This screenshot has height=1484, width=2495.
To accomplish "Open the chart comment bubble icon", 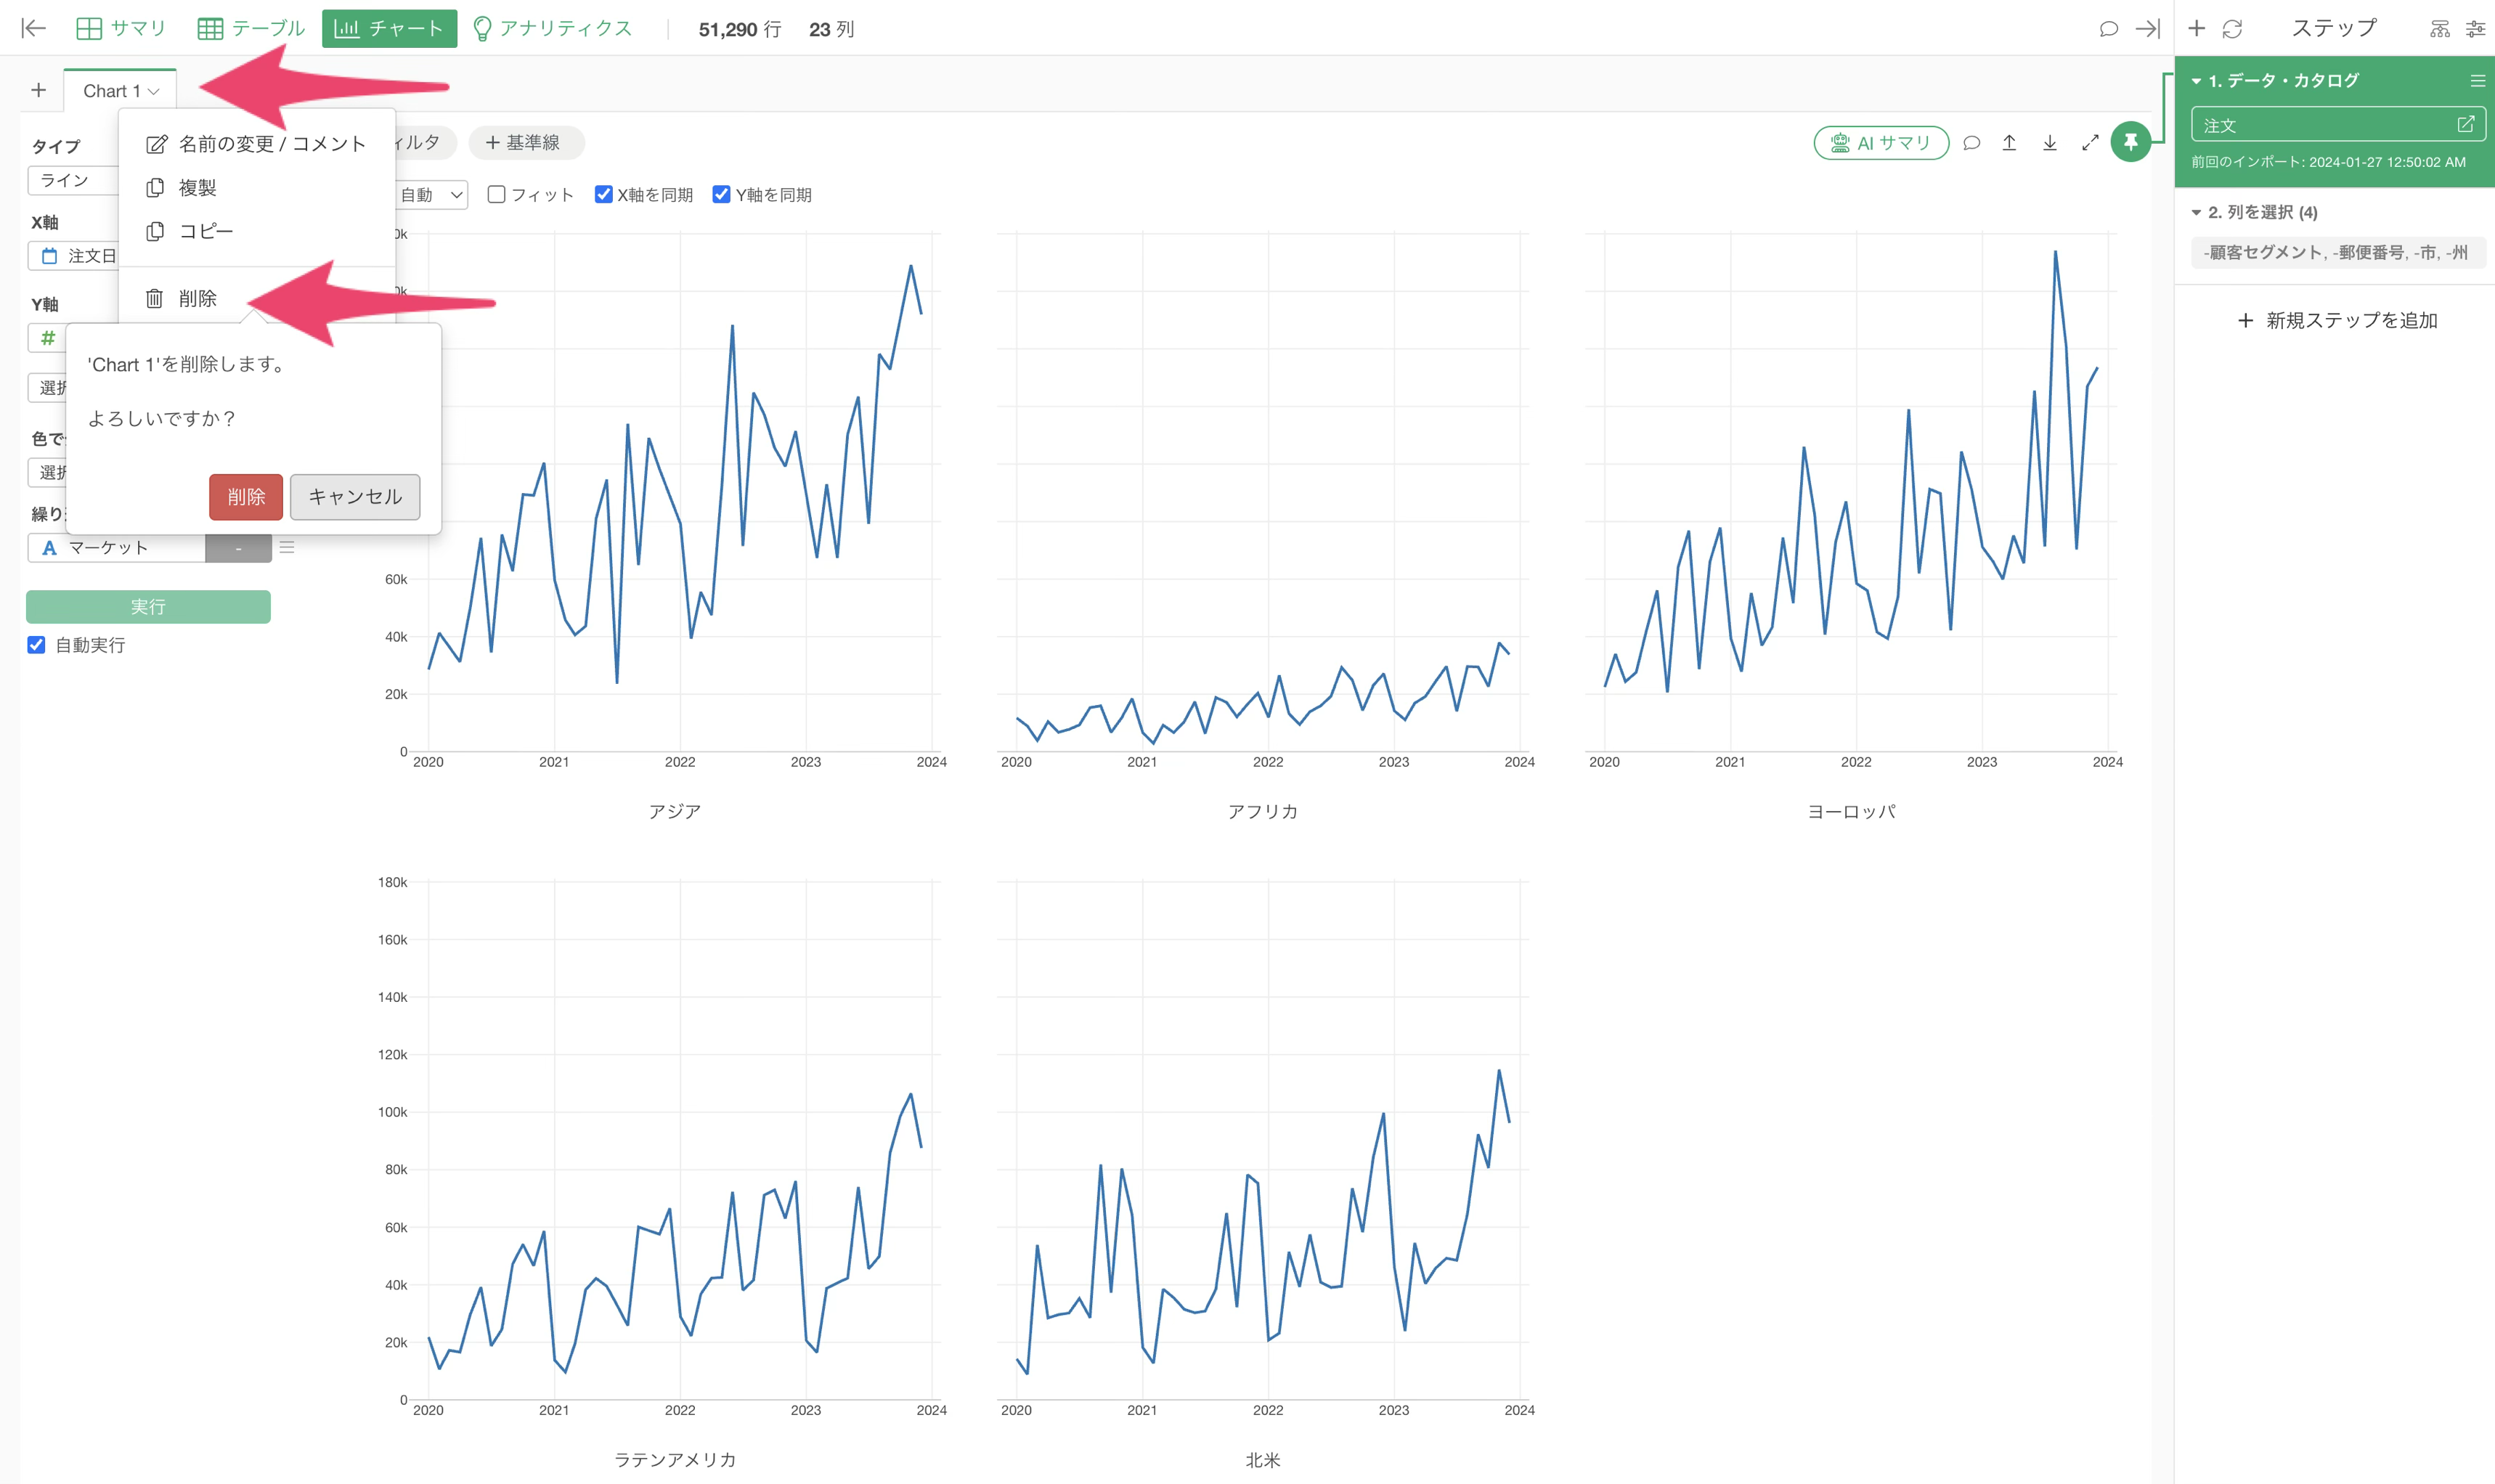I will coord(1971,143).
